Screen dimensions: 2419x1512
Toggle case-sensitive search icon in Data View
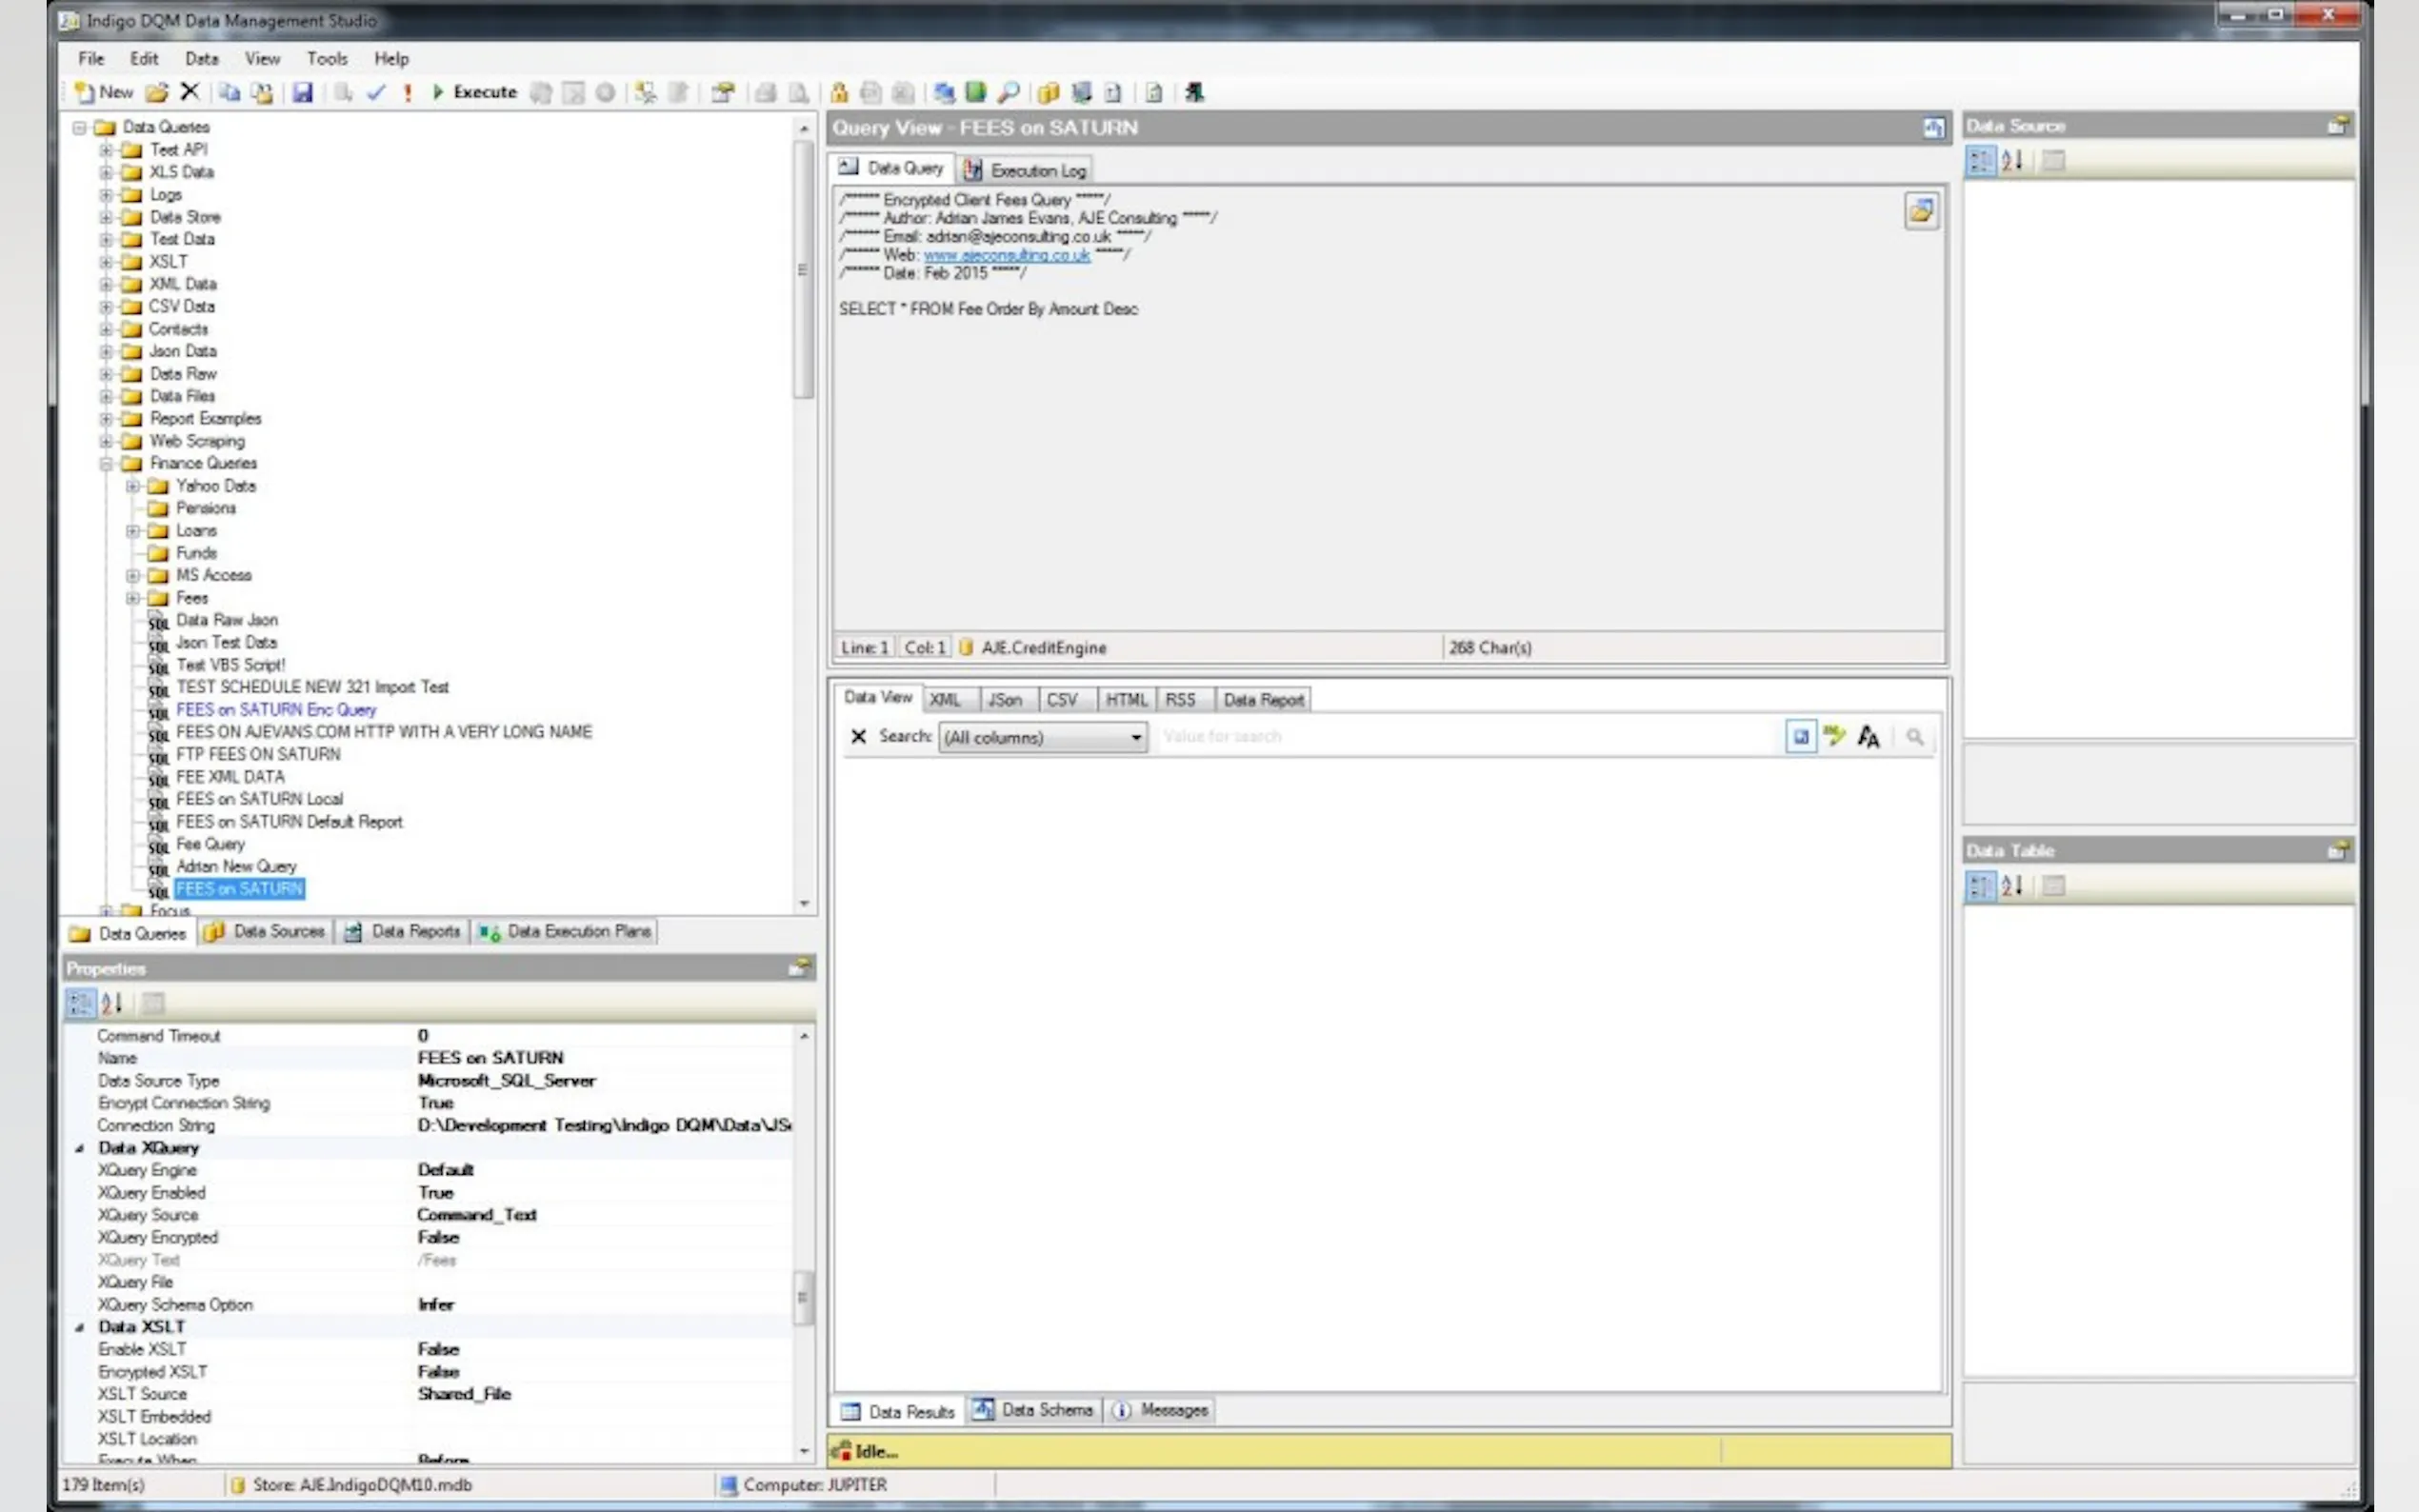1868,737
